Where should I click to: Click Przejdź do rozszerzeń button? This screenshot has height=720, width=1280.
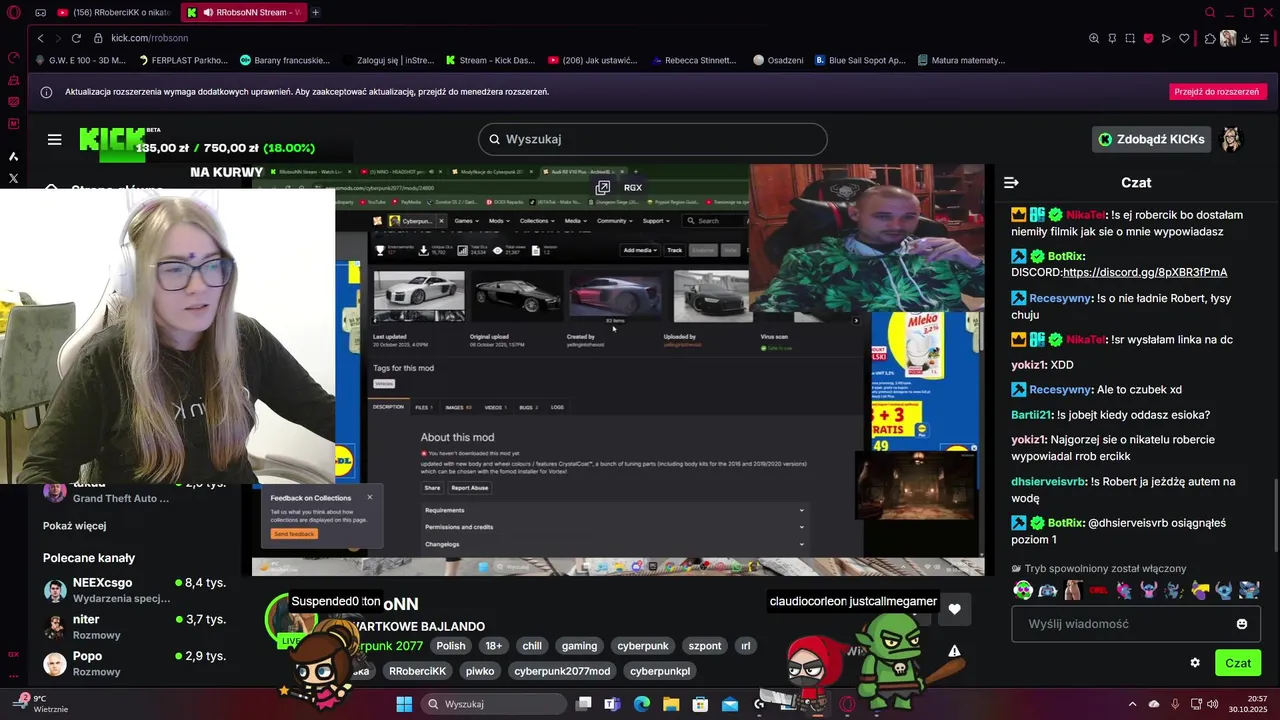[1218, 91]
